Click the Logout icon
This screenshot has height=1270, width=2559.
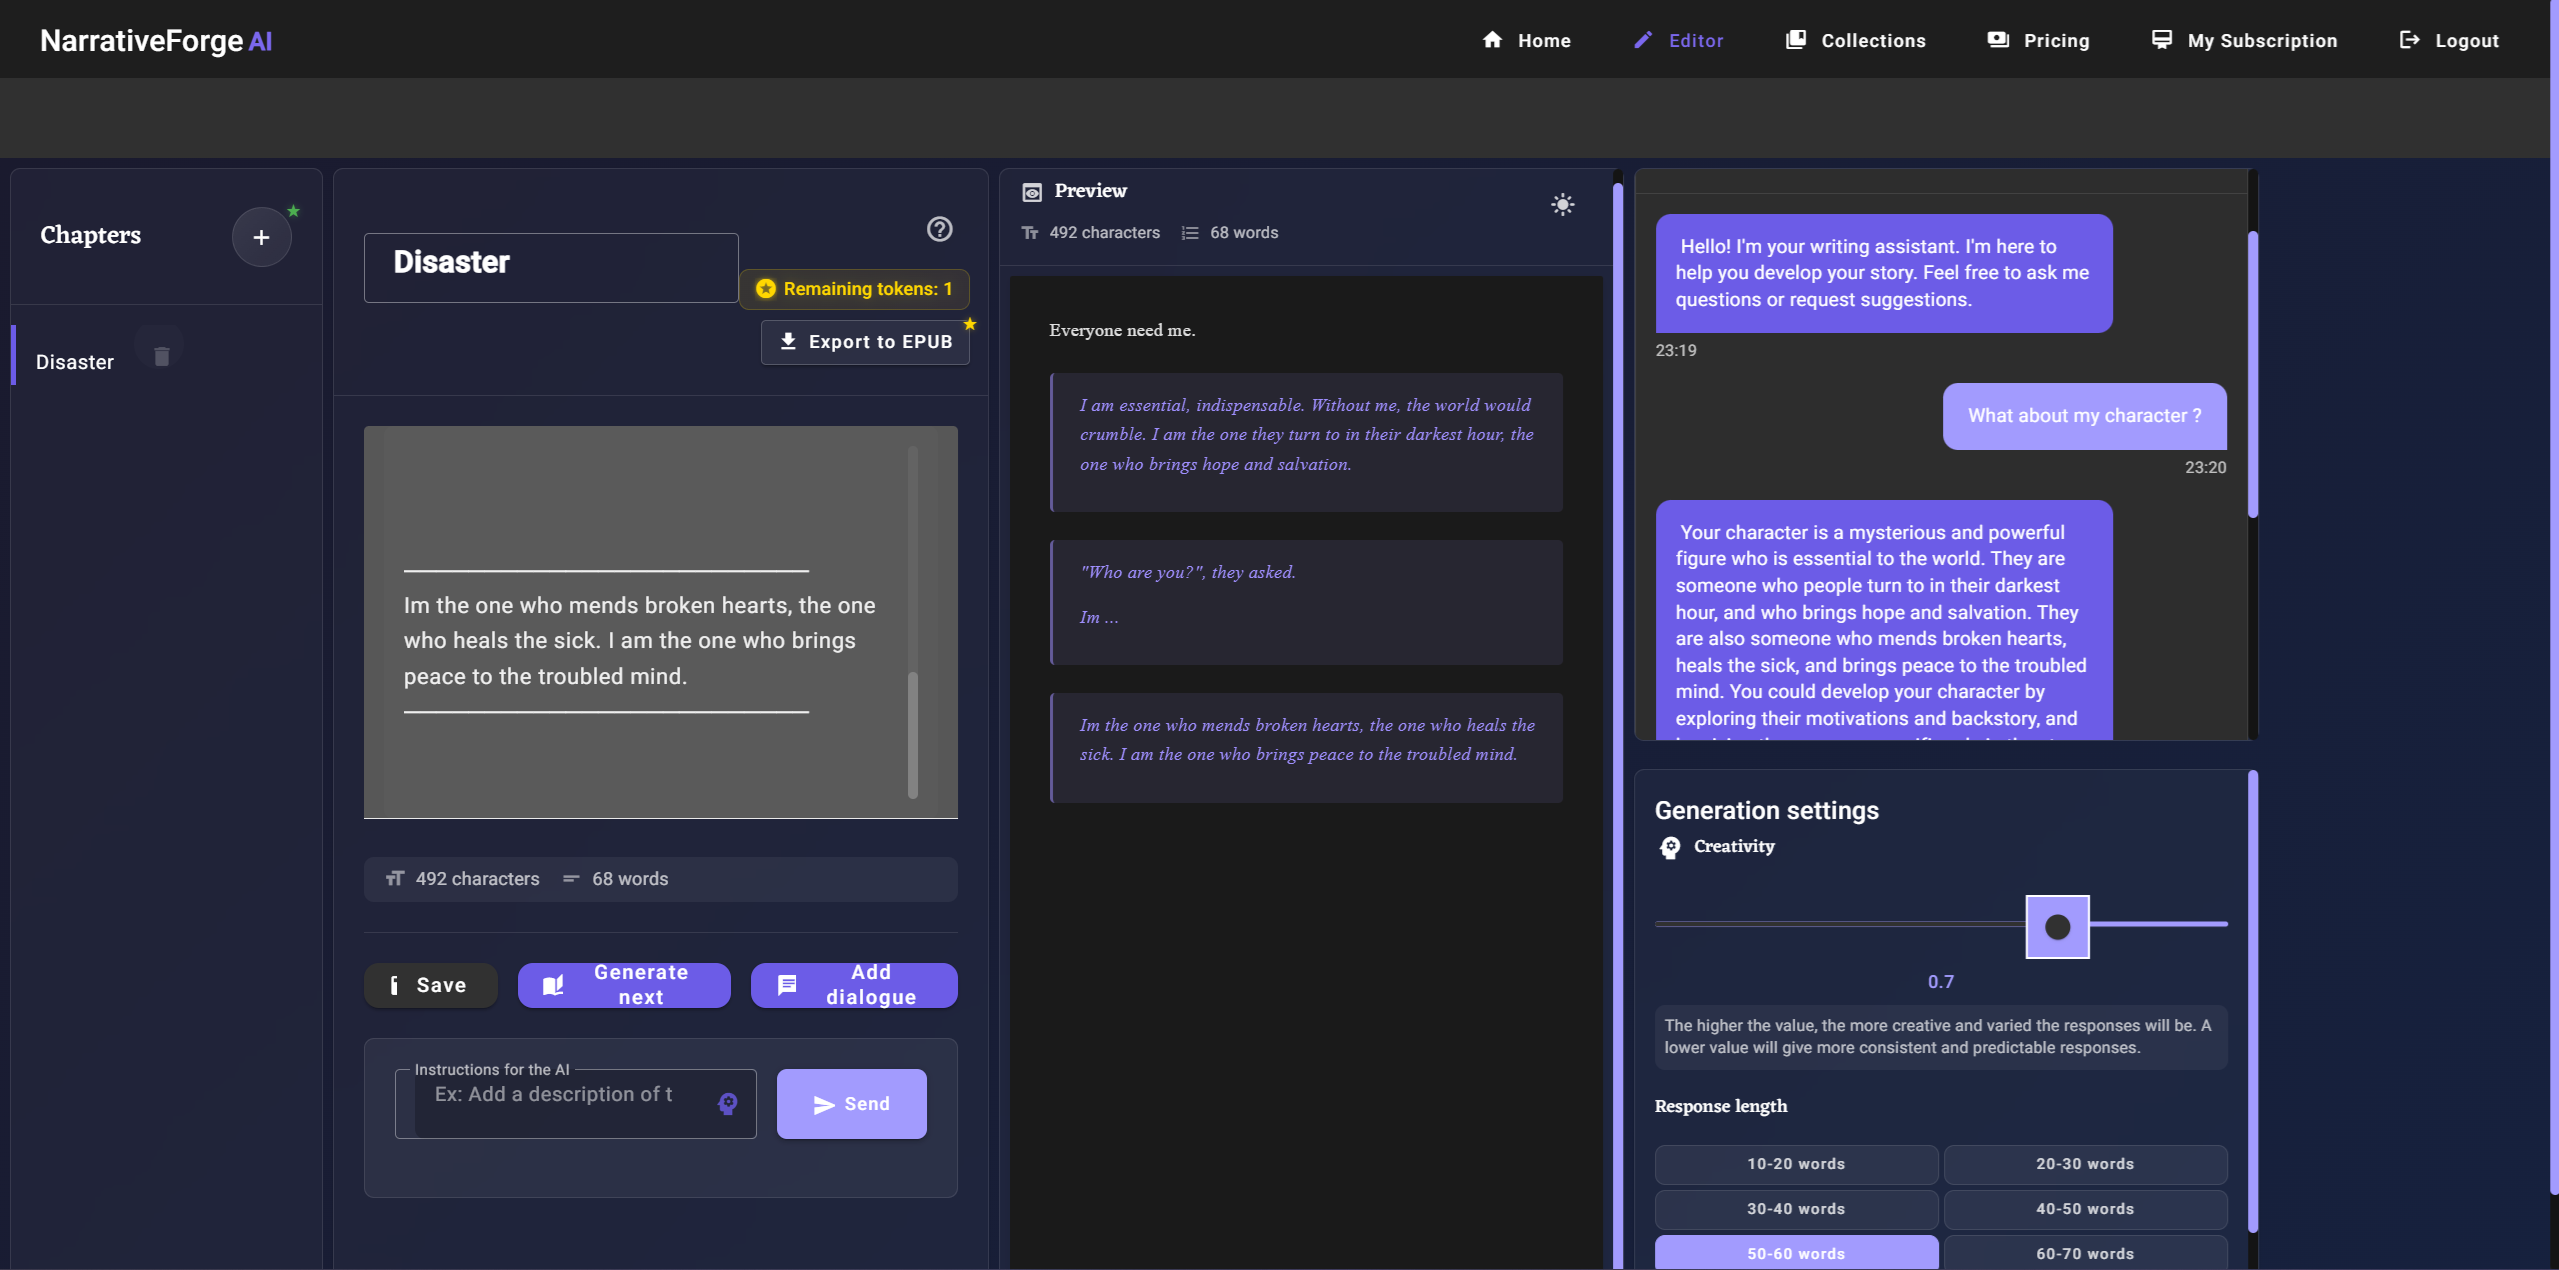[2409, 40]
